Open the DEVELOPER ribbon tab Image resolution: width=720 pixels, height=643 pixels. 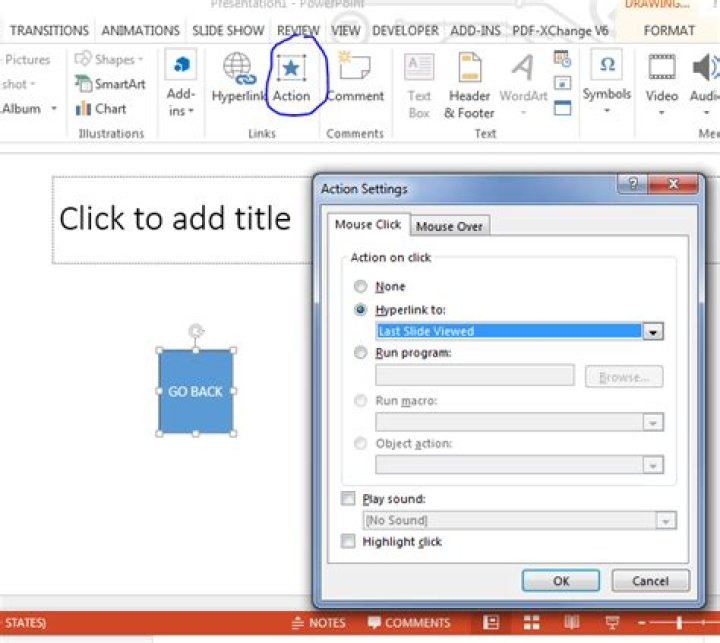(x=405, y=30)
